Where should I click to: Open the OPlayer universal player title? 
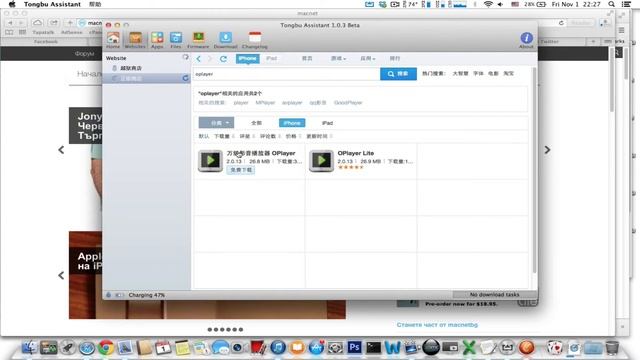pyautogui.click(x=261, y=153)
